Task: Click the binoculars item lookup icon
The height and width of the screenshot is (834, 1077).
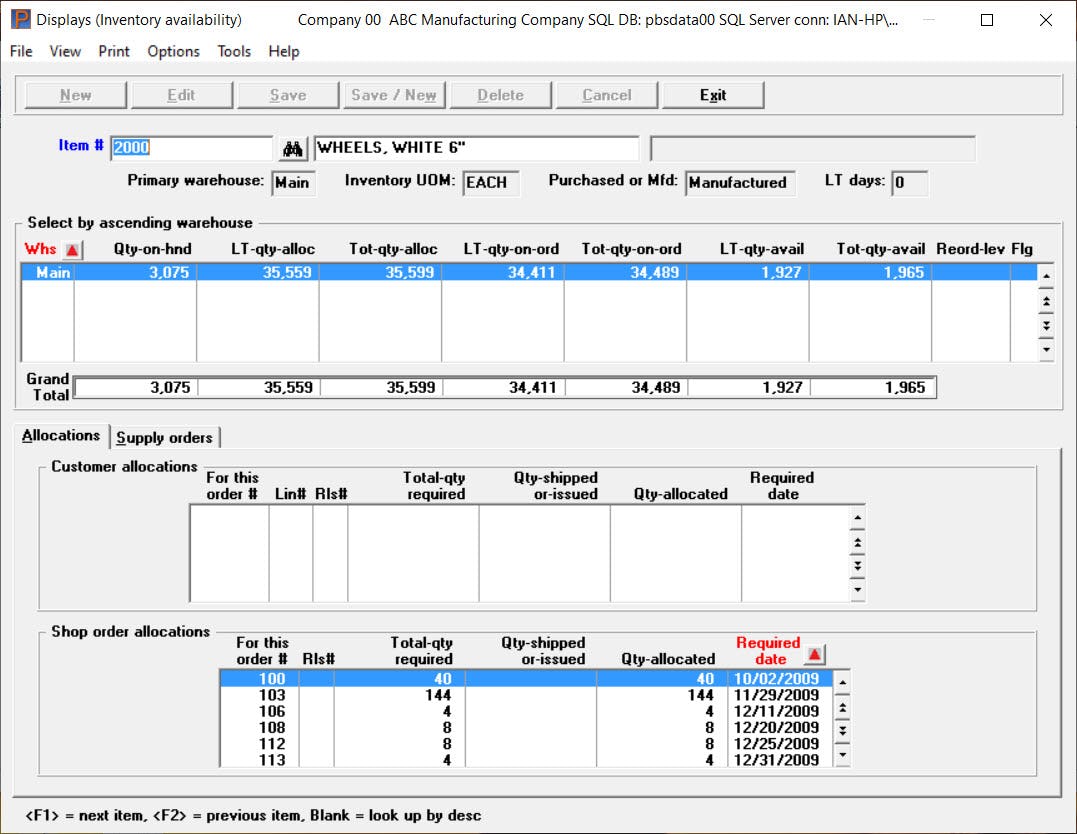Action: pyautogui.click(x=292, y=147)
